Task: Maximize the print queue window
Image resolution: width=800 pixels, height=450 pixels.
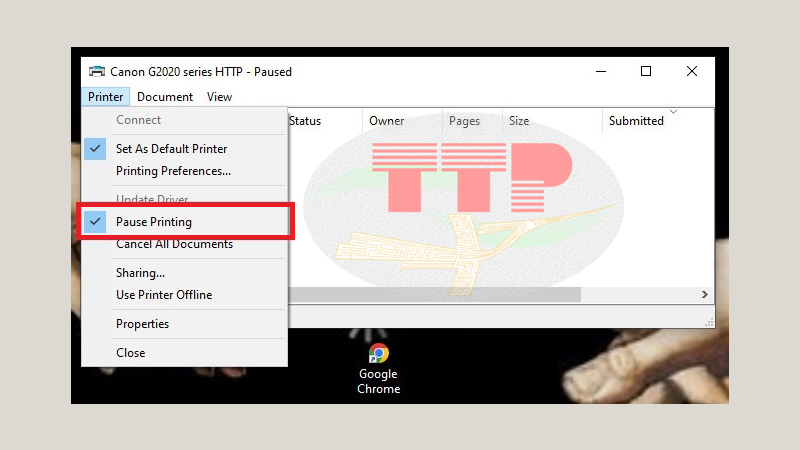Action: 646,71
